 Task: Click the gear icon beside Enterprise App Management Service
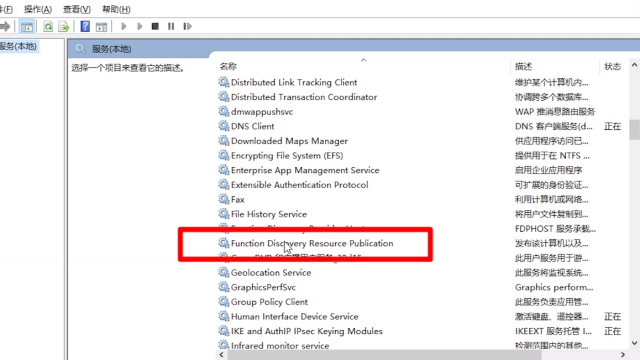(x=224, y=169)
